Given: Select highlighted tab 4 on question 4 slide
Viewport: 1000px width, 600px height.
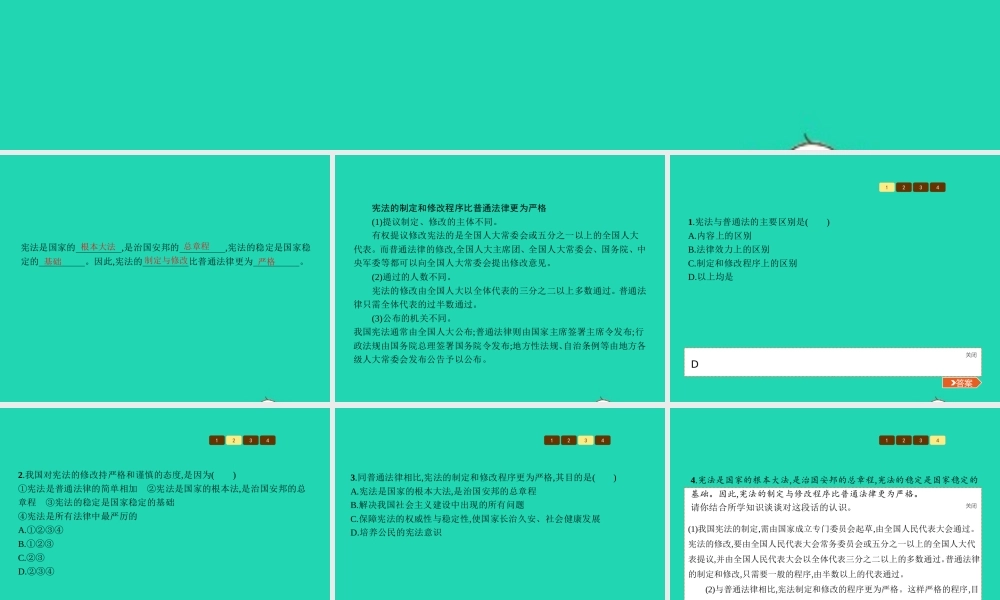Looking at the screenshot, I should point(938,441).
